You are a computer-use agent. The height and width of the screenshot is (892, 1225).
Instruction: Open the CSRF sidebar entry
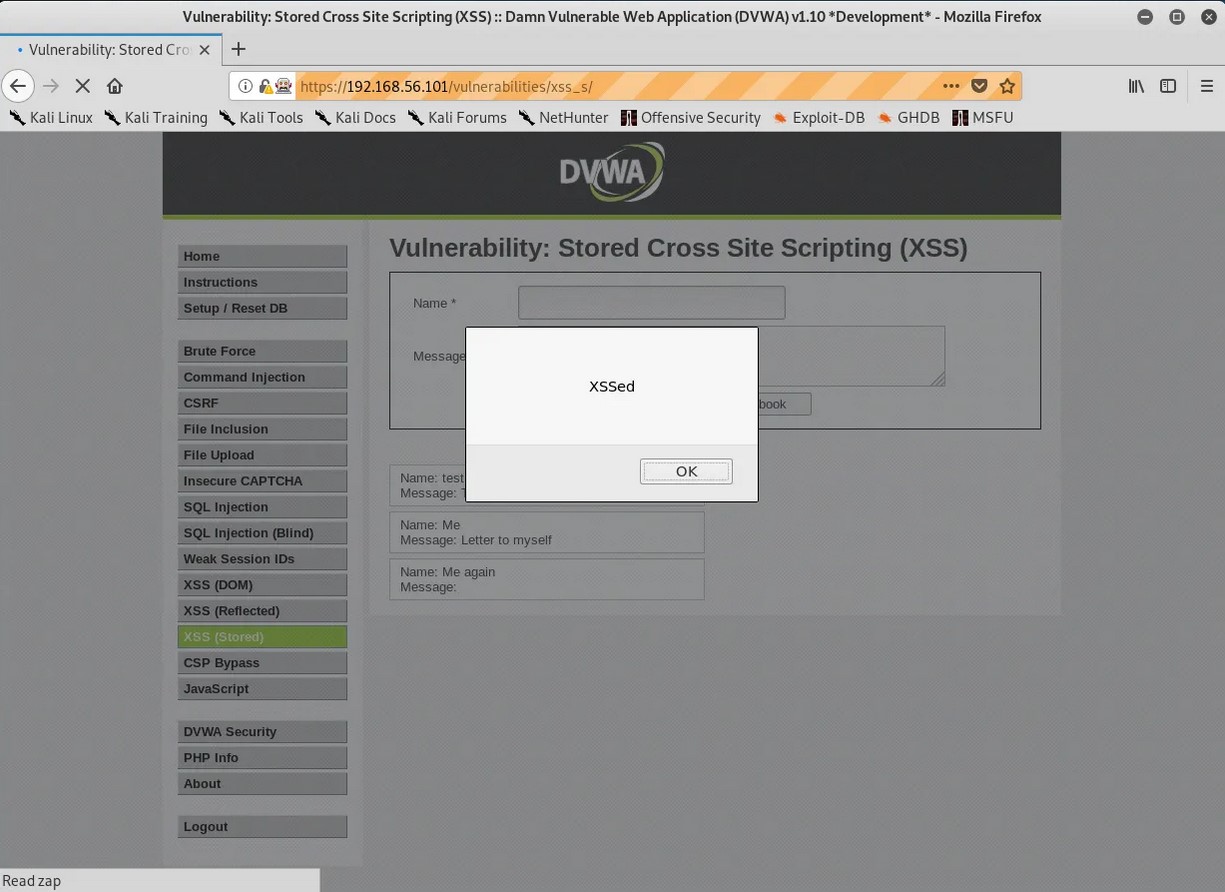(262, 403)
